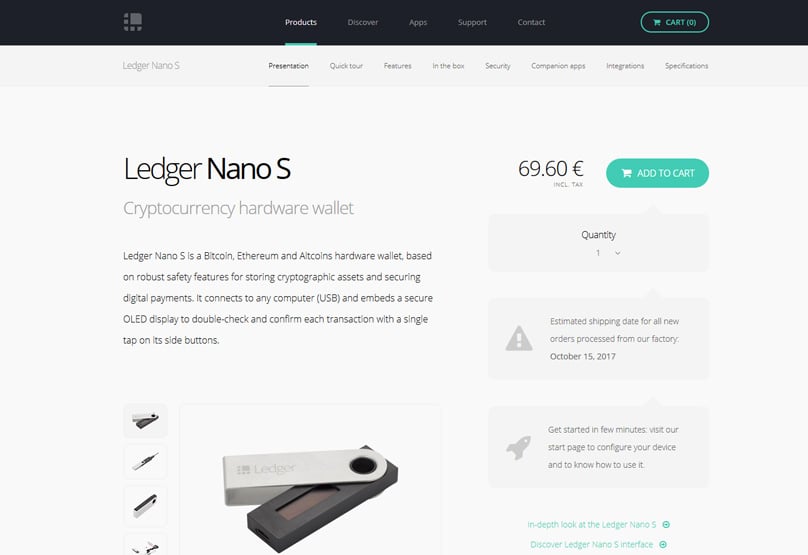Open the CART (0) button
Viewport: 808px width, 555px height.
675,22
